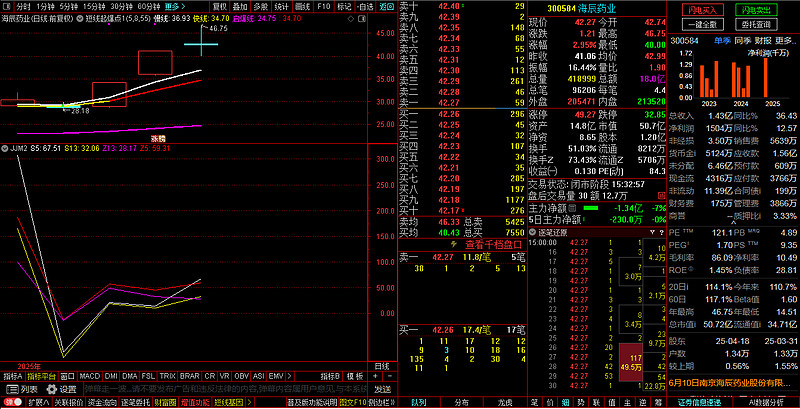800x409 pixels.
Task: Toggle 扩展∧ panel expander
Action: click(38, 403)
